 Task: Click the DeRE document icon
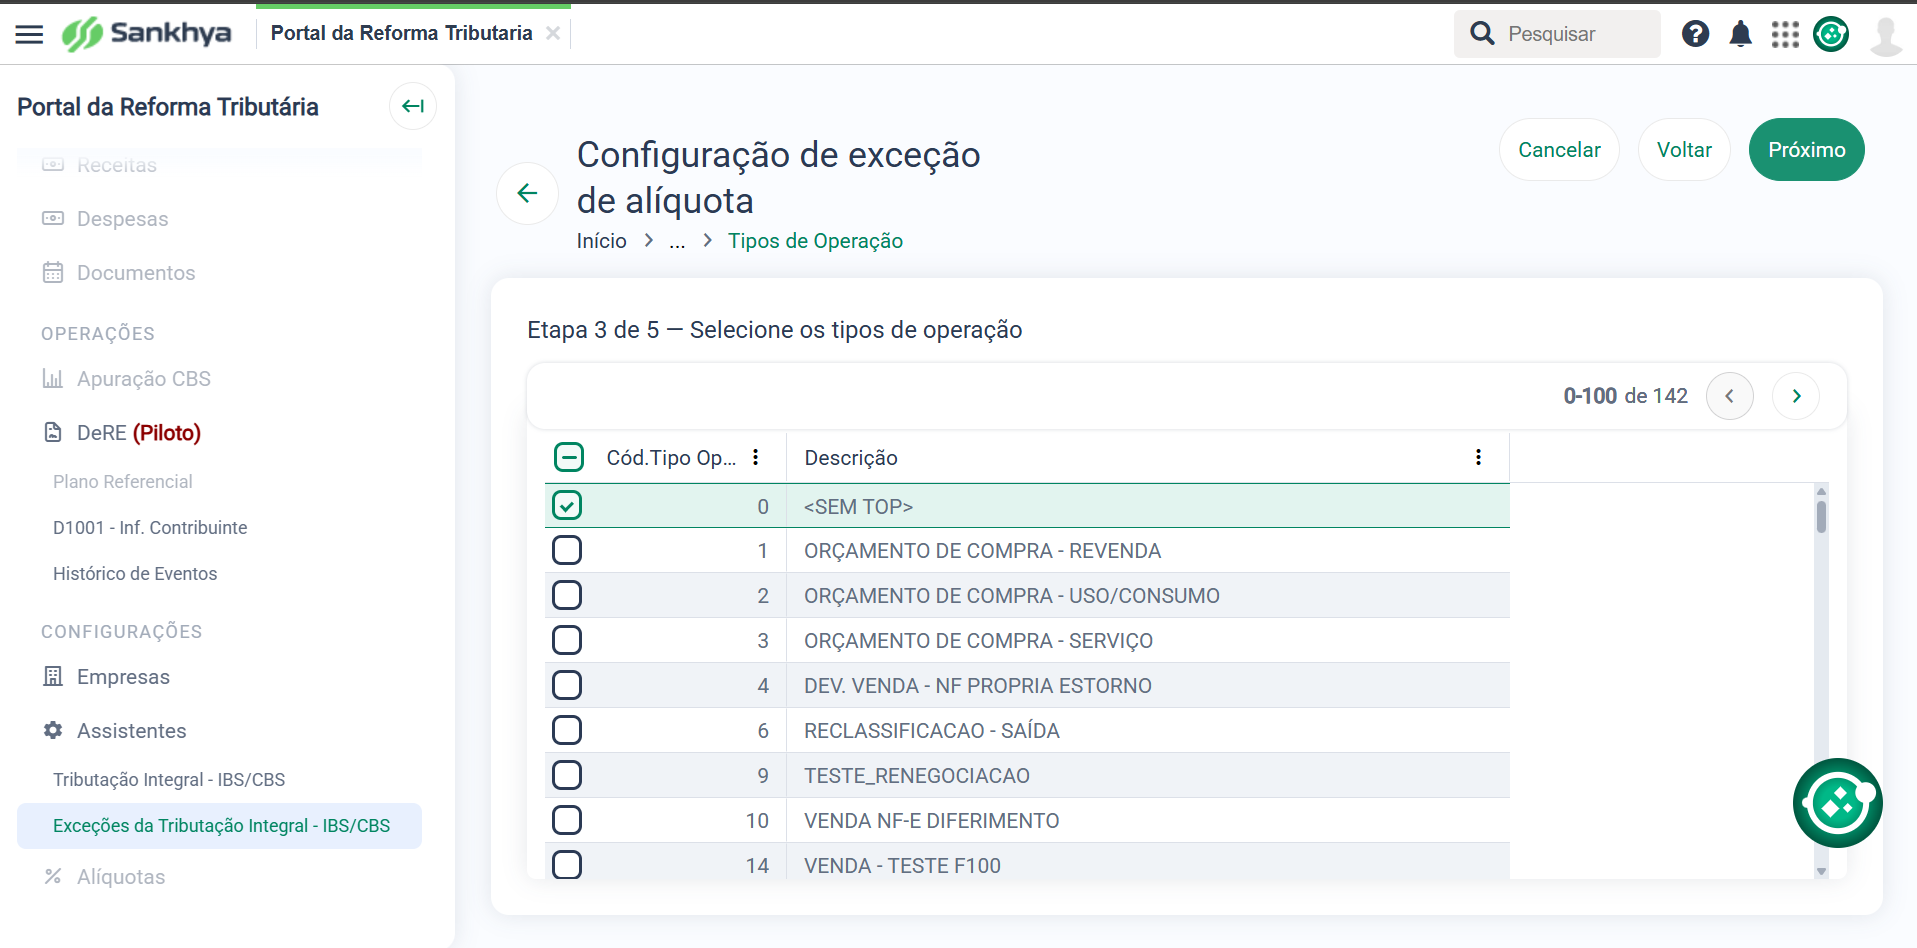pyautogui.click(x=53, y=432)
